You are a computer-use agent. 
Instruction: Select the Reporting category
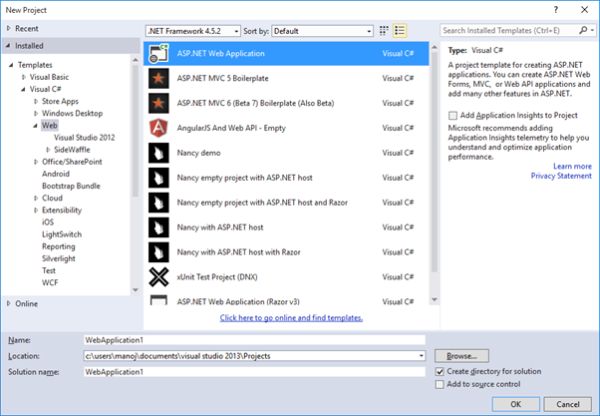click(x=59, y=246)
